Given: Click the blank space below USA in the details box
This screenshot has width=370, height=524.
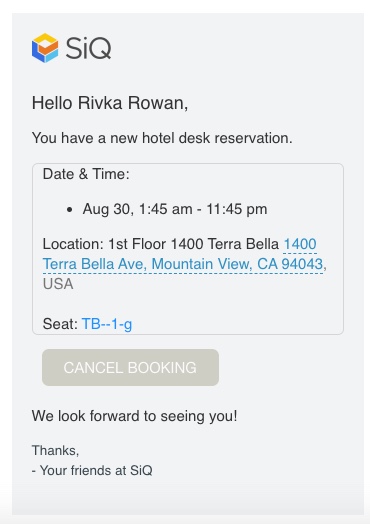Looking at the screenshot, I should [x=188, y=304].
